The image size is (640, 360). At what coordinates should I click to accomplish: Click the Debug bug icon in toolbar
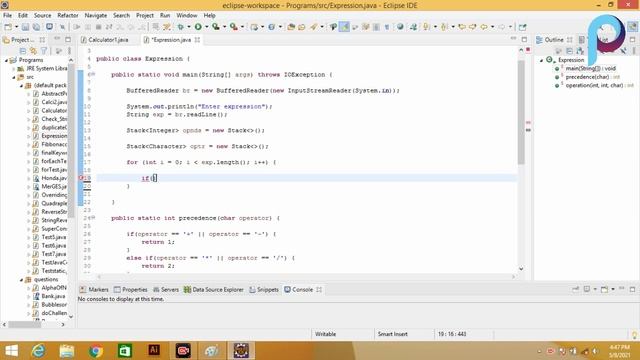coord(180,27)
